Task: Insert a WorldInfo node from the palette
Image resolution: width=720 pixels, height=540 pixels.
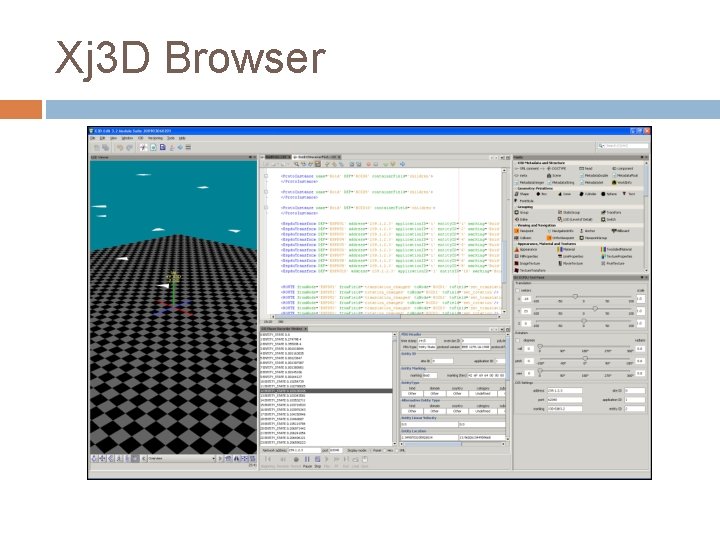Action: tap(622, 182)
